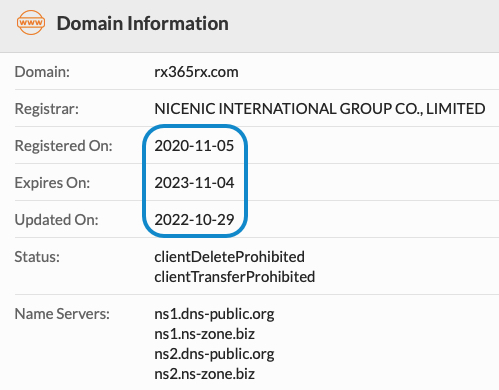Click the Expires On: label
The image size is (499, 390).
point(52,183)
